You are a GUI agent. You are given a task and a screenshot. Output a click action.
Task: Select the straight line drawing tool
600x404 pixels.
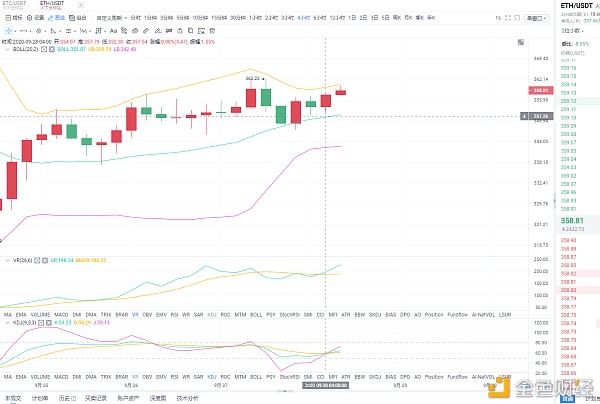pos(23,31)
